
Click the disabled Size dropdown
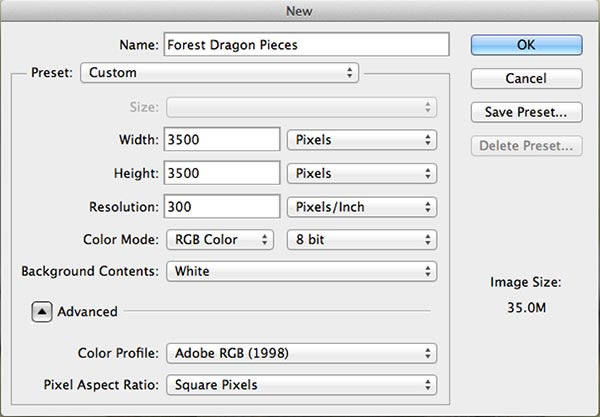pos(302,106)
